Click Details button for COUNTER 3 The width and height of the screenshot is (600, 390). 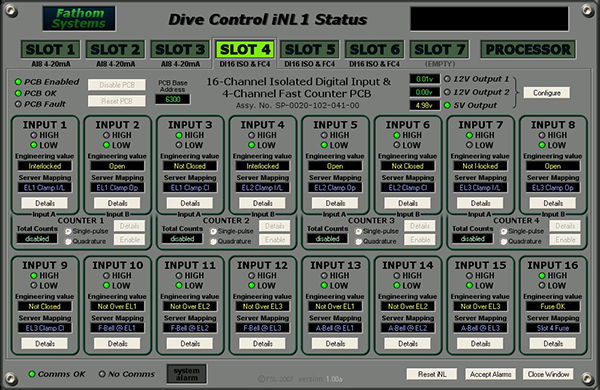[x=420, y=226]
